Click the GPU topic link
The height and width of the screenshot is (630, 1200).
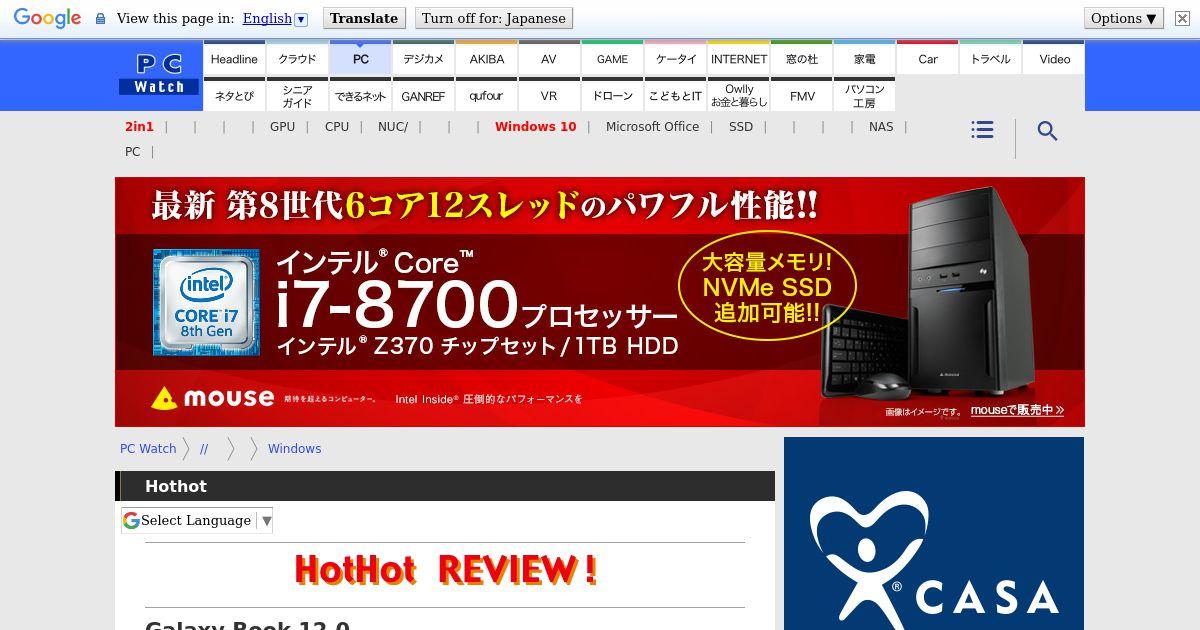click(282, 126)
